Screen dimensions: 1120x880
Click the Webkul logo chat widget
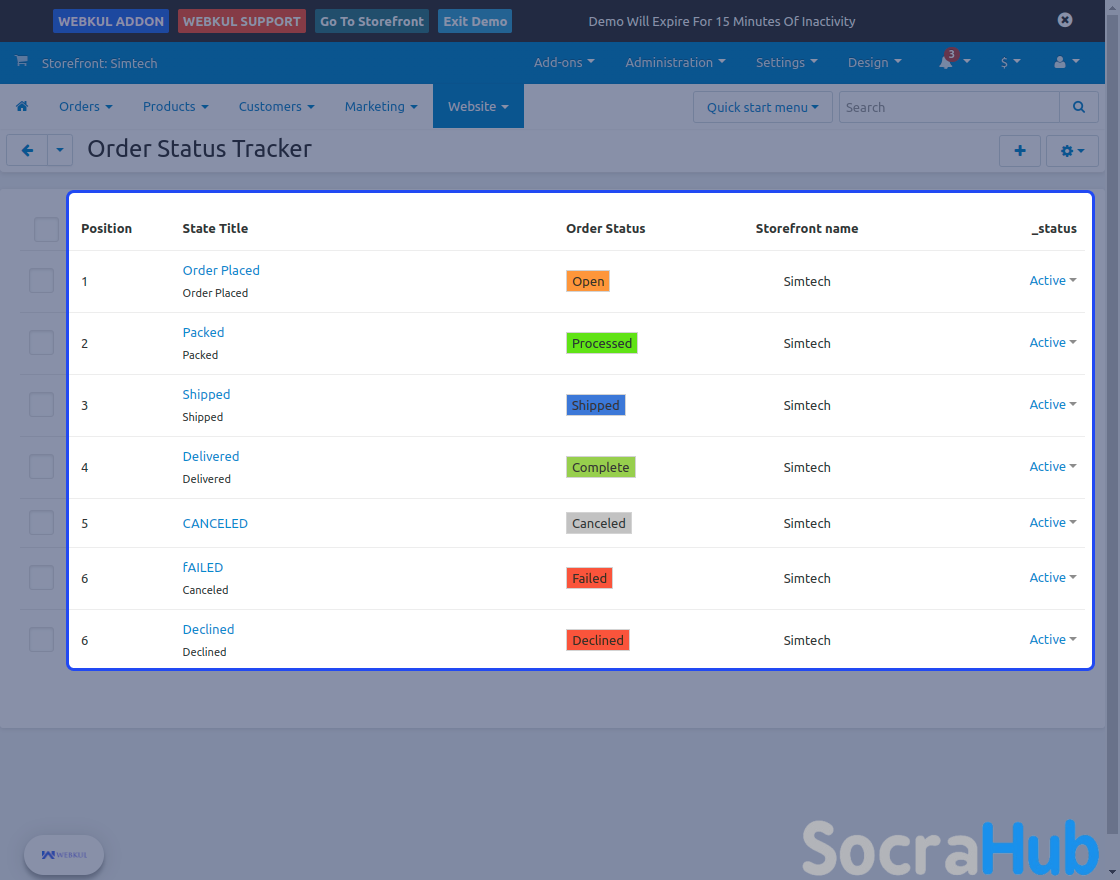click(x=64, y=855)
